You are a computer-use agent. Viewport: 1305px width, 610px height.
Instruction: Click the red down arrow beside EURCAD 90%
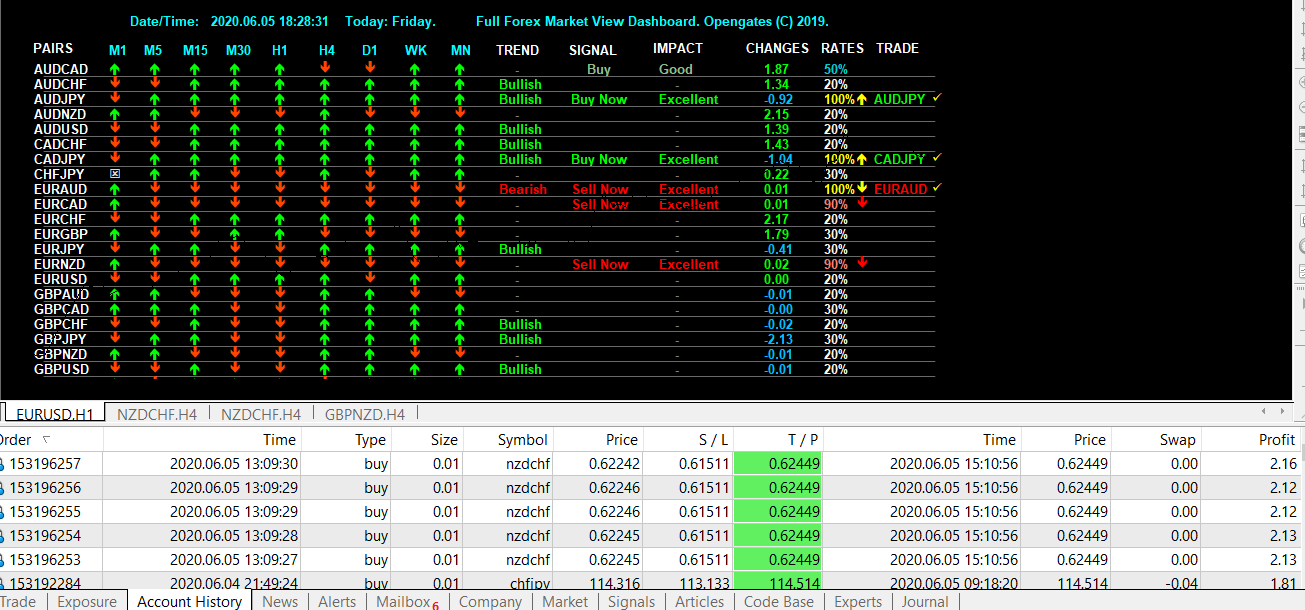(x=862, y=203)
